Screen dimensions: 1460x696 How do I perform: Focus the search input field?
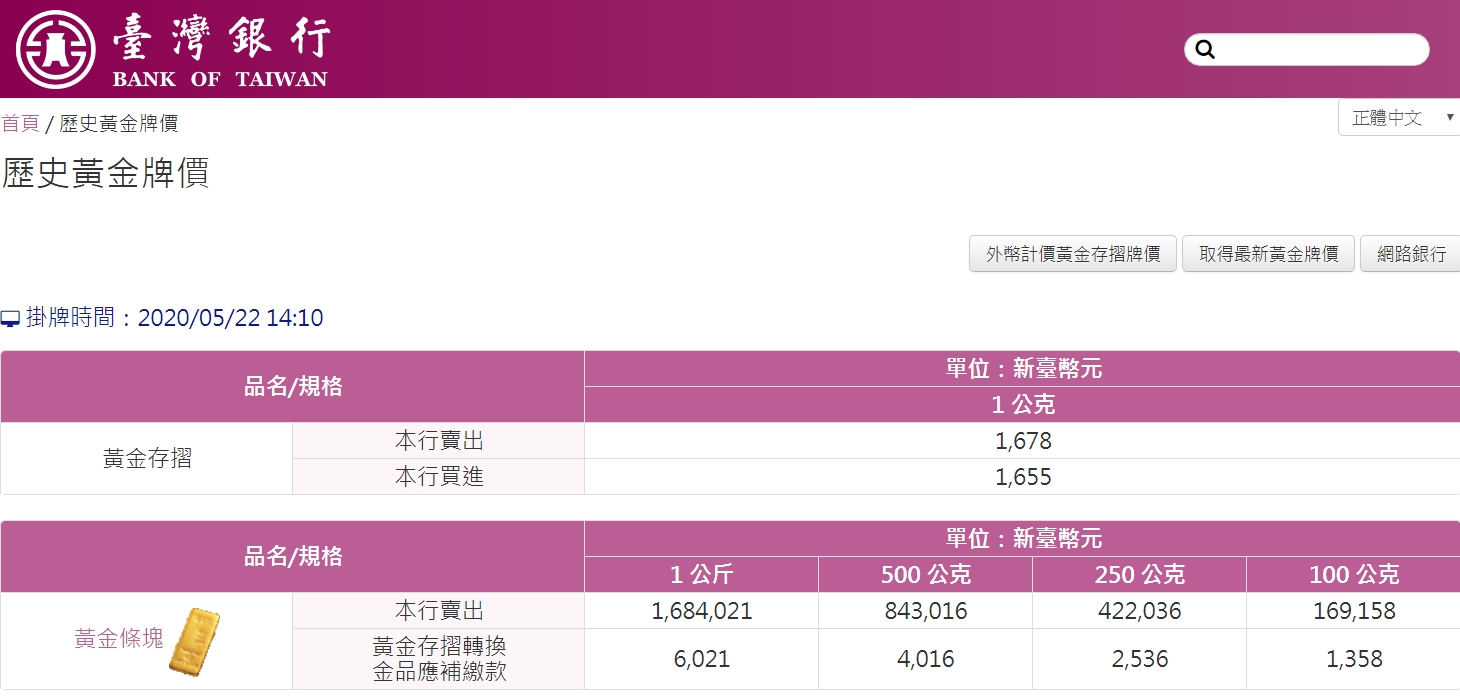pos(1307,50)
